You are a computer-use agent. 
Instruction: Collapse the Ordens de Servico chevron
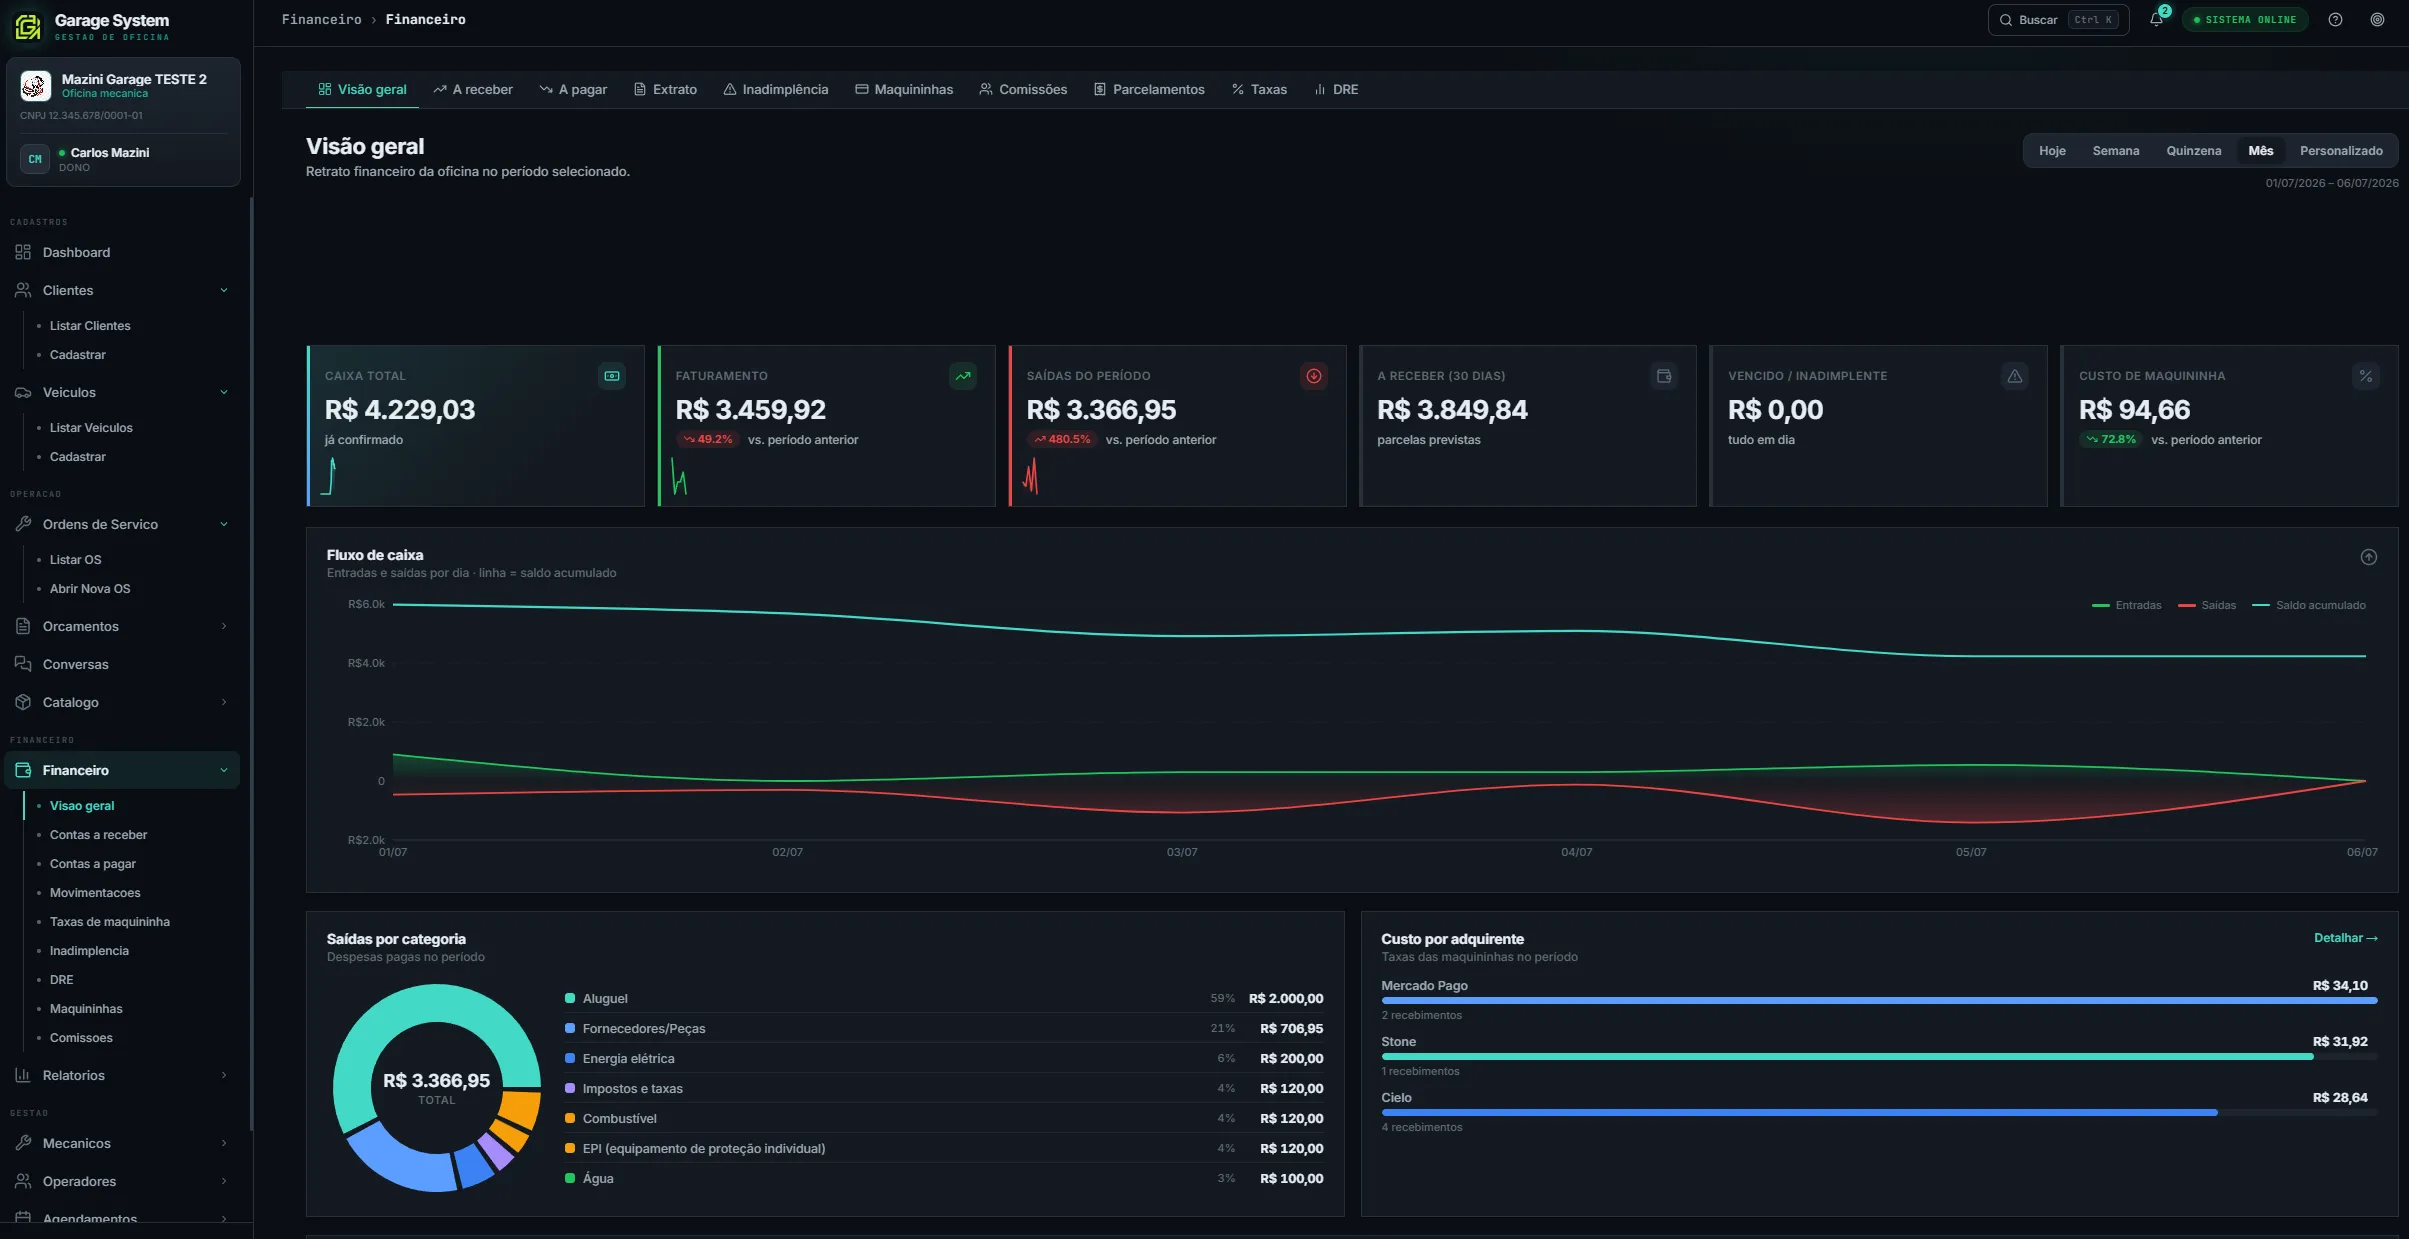tap(224, 524)
